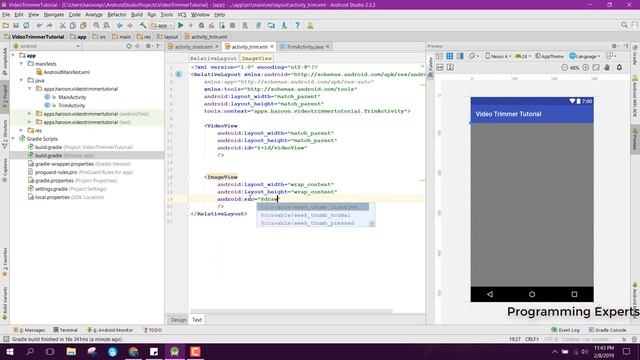The image size is (640, 360).
Task: Collapse the manifests folder
Action: [21, 64]
